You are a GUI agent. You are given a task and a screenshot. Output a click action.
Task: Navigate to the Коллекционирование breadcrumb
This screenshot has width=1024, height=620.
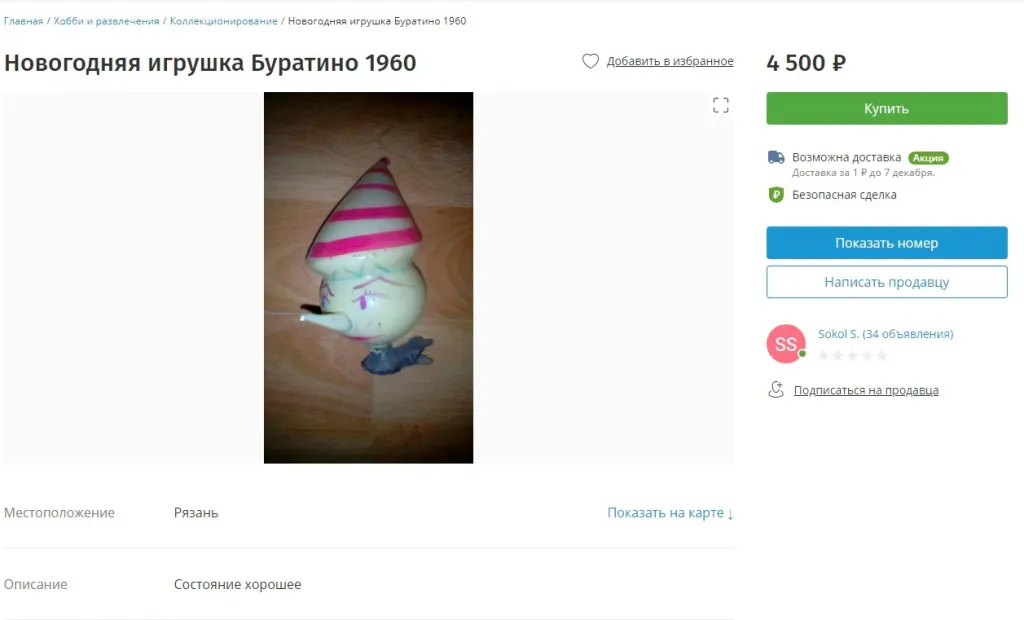tap(223, 21)
